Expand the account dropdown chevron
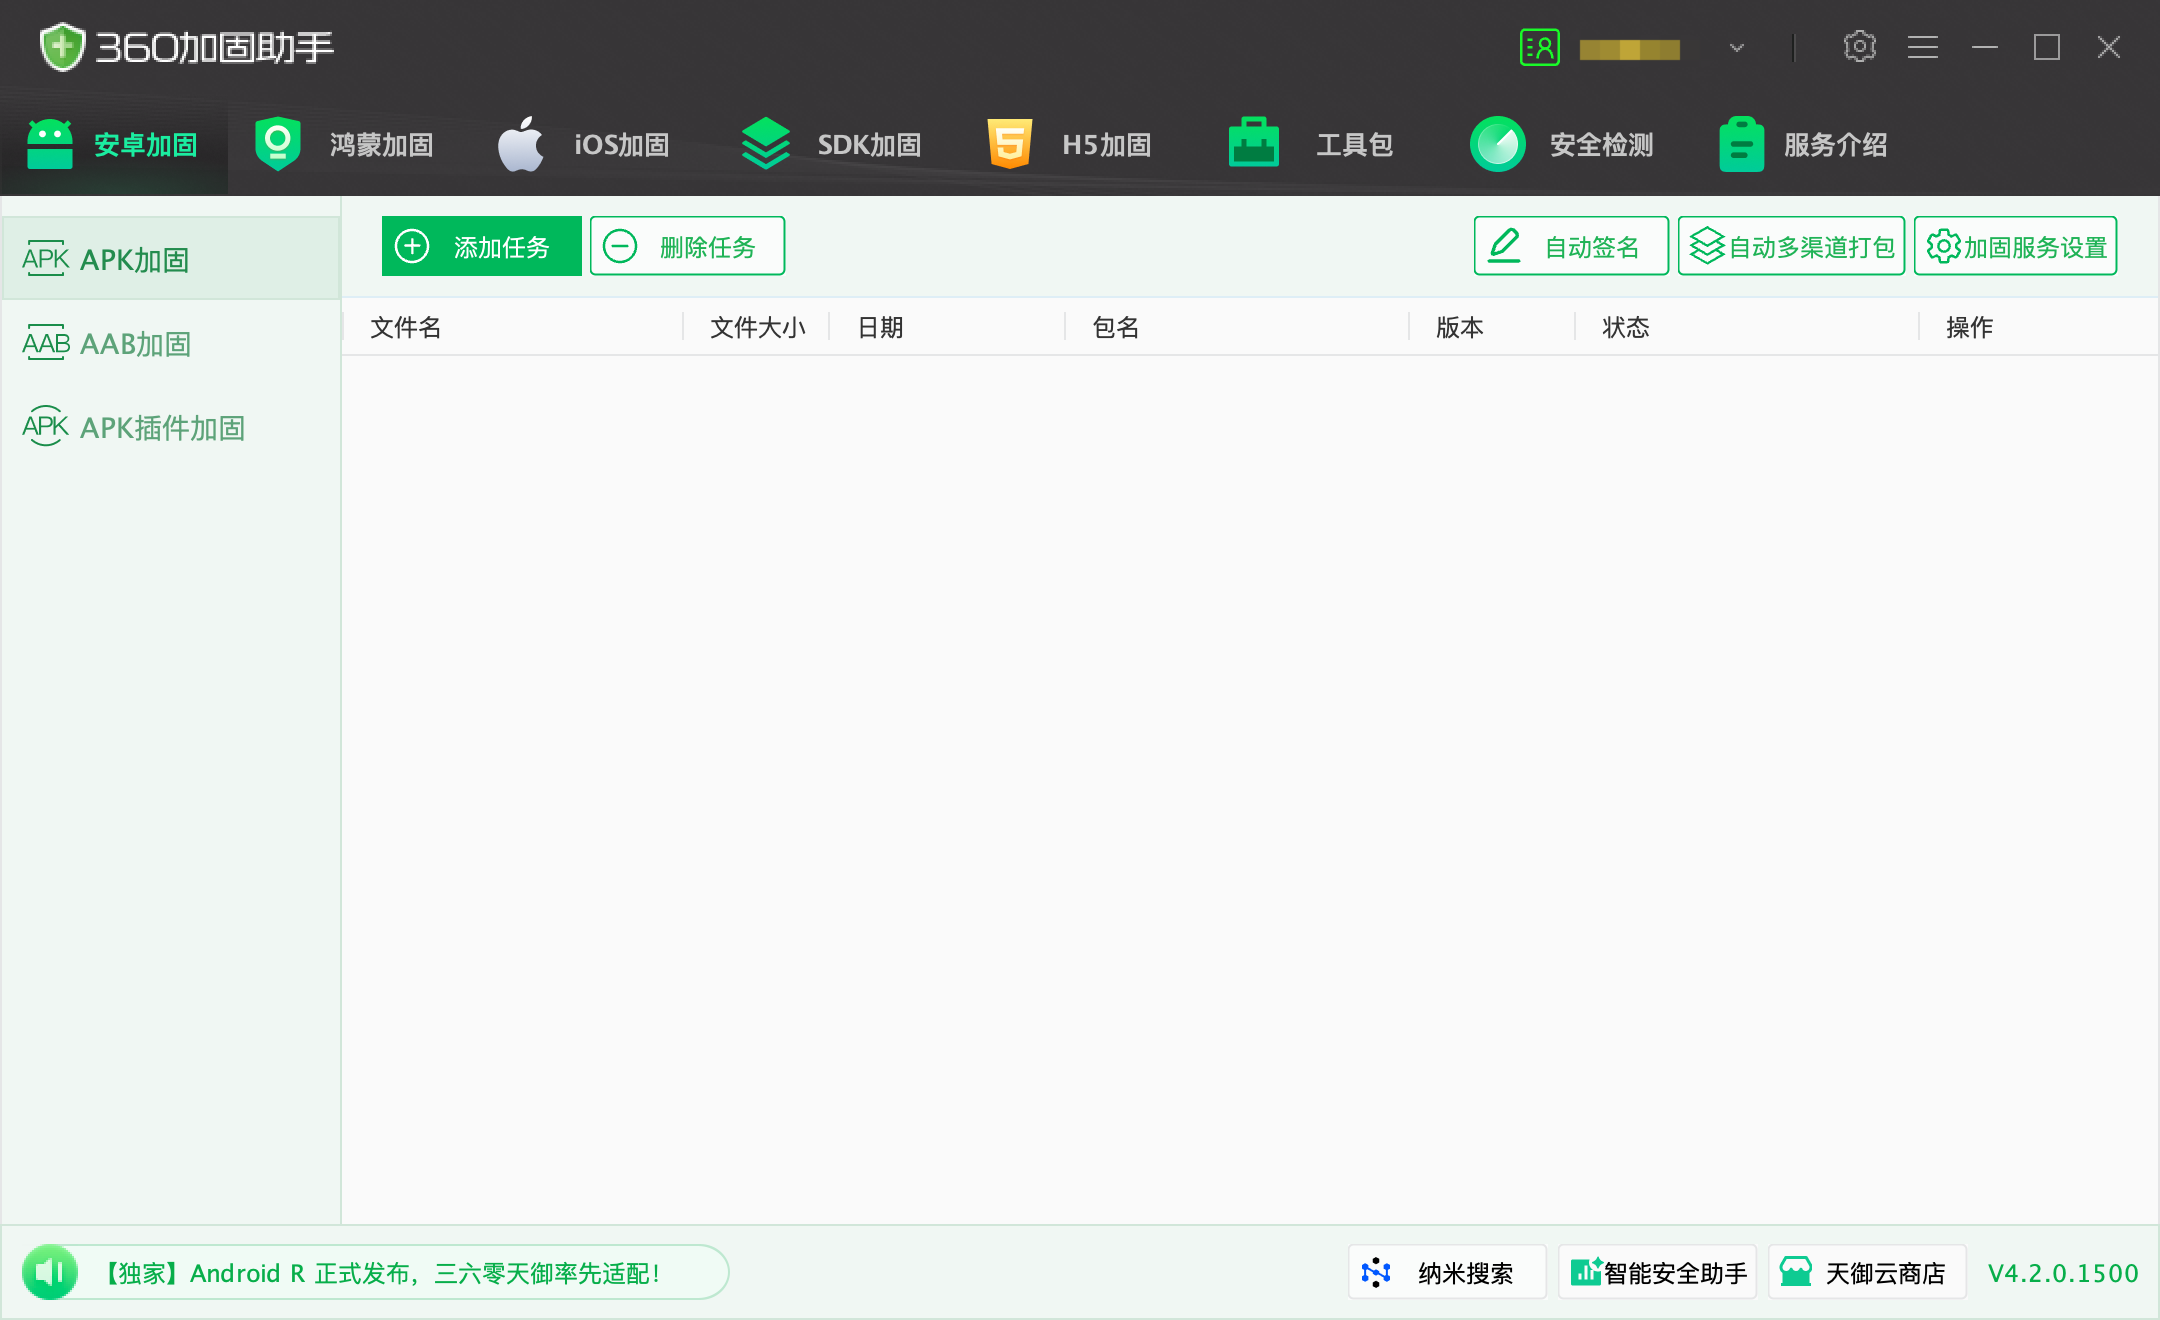 tap(1735, 47)
